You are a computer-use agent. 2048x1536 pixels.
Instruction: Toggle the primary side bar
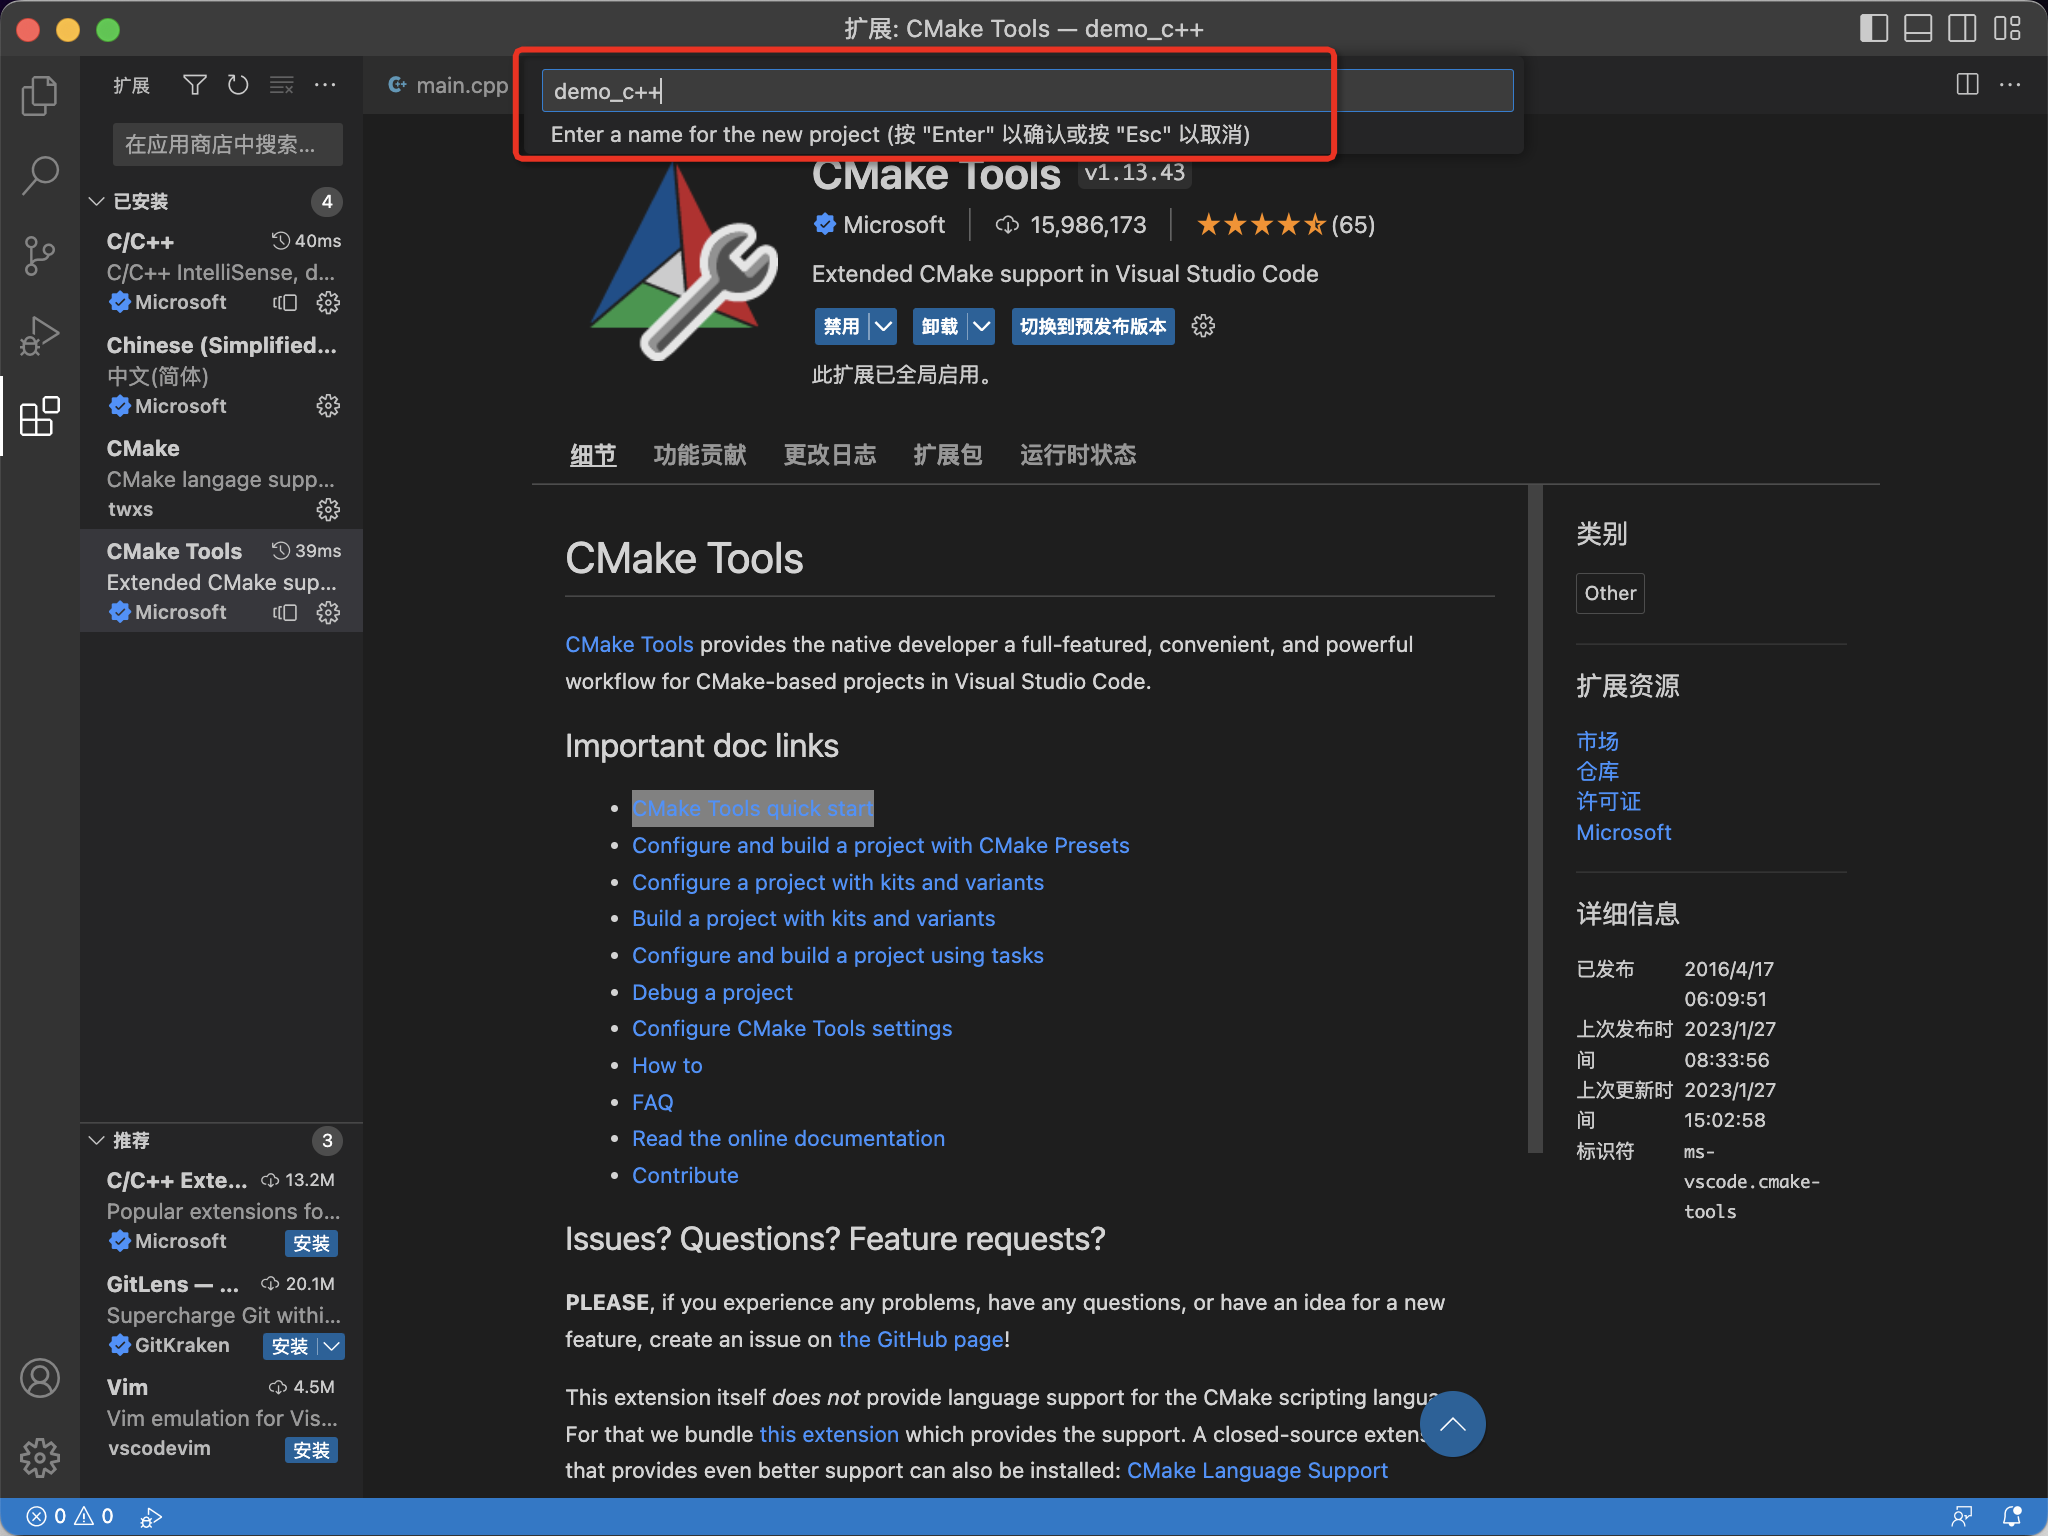1874,28
